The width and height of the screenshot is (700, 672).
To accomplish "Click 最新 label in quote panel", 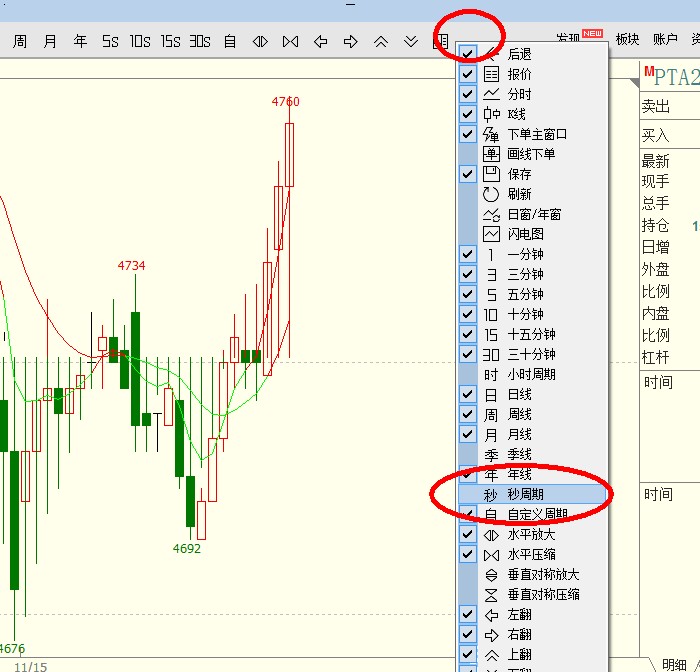I will [x=655, y=161].
